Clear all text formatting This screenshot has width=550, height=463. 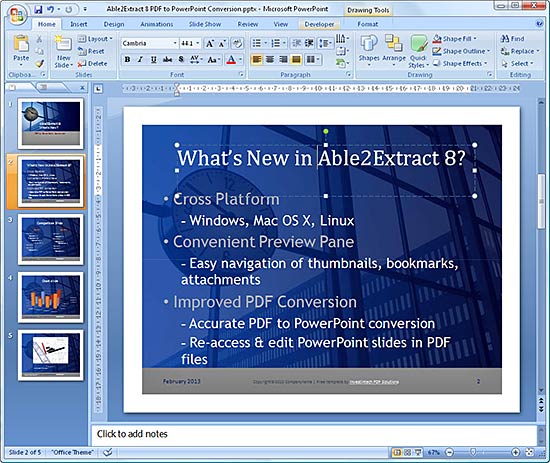(x=237, y=43)
